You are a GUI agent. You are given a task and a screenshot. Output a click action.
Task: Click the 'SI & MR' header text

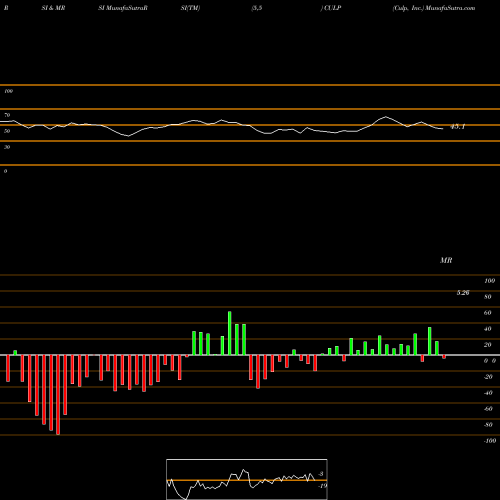(x=53, y=8)
